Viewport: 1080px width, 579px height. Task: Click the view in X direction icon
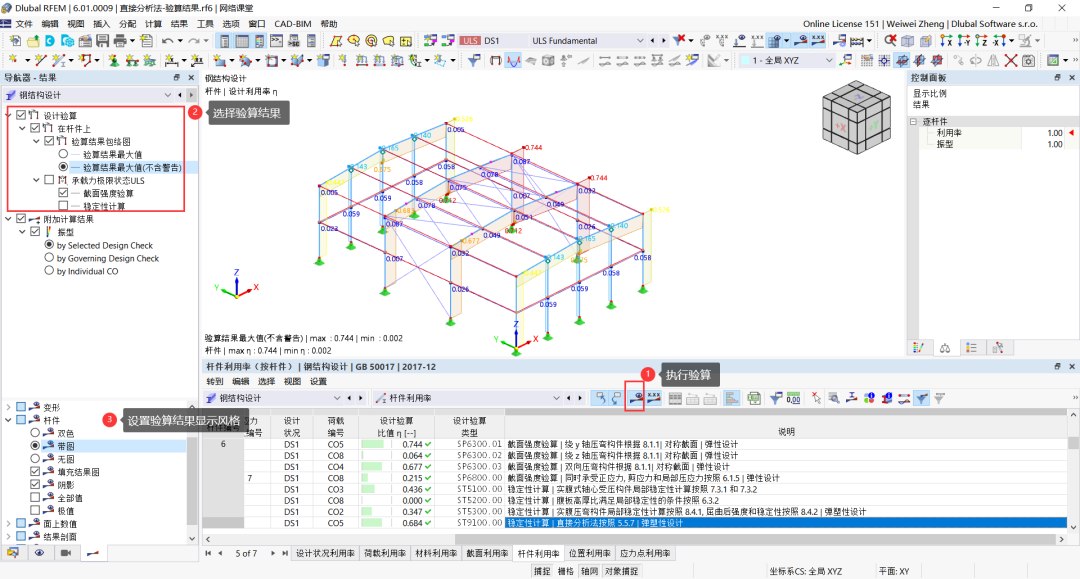point(947,41)
